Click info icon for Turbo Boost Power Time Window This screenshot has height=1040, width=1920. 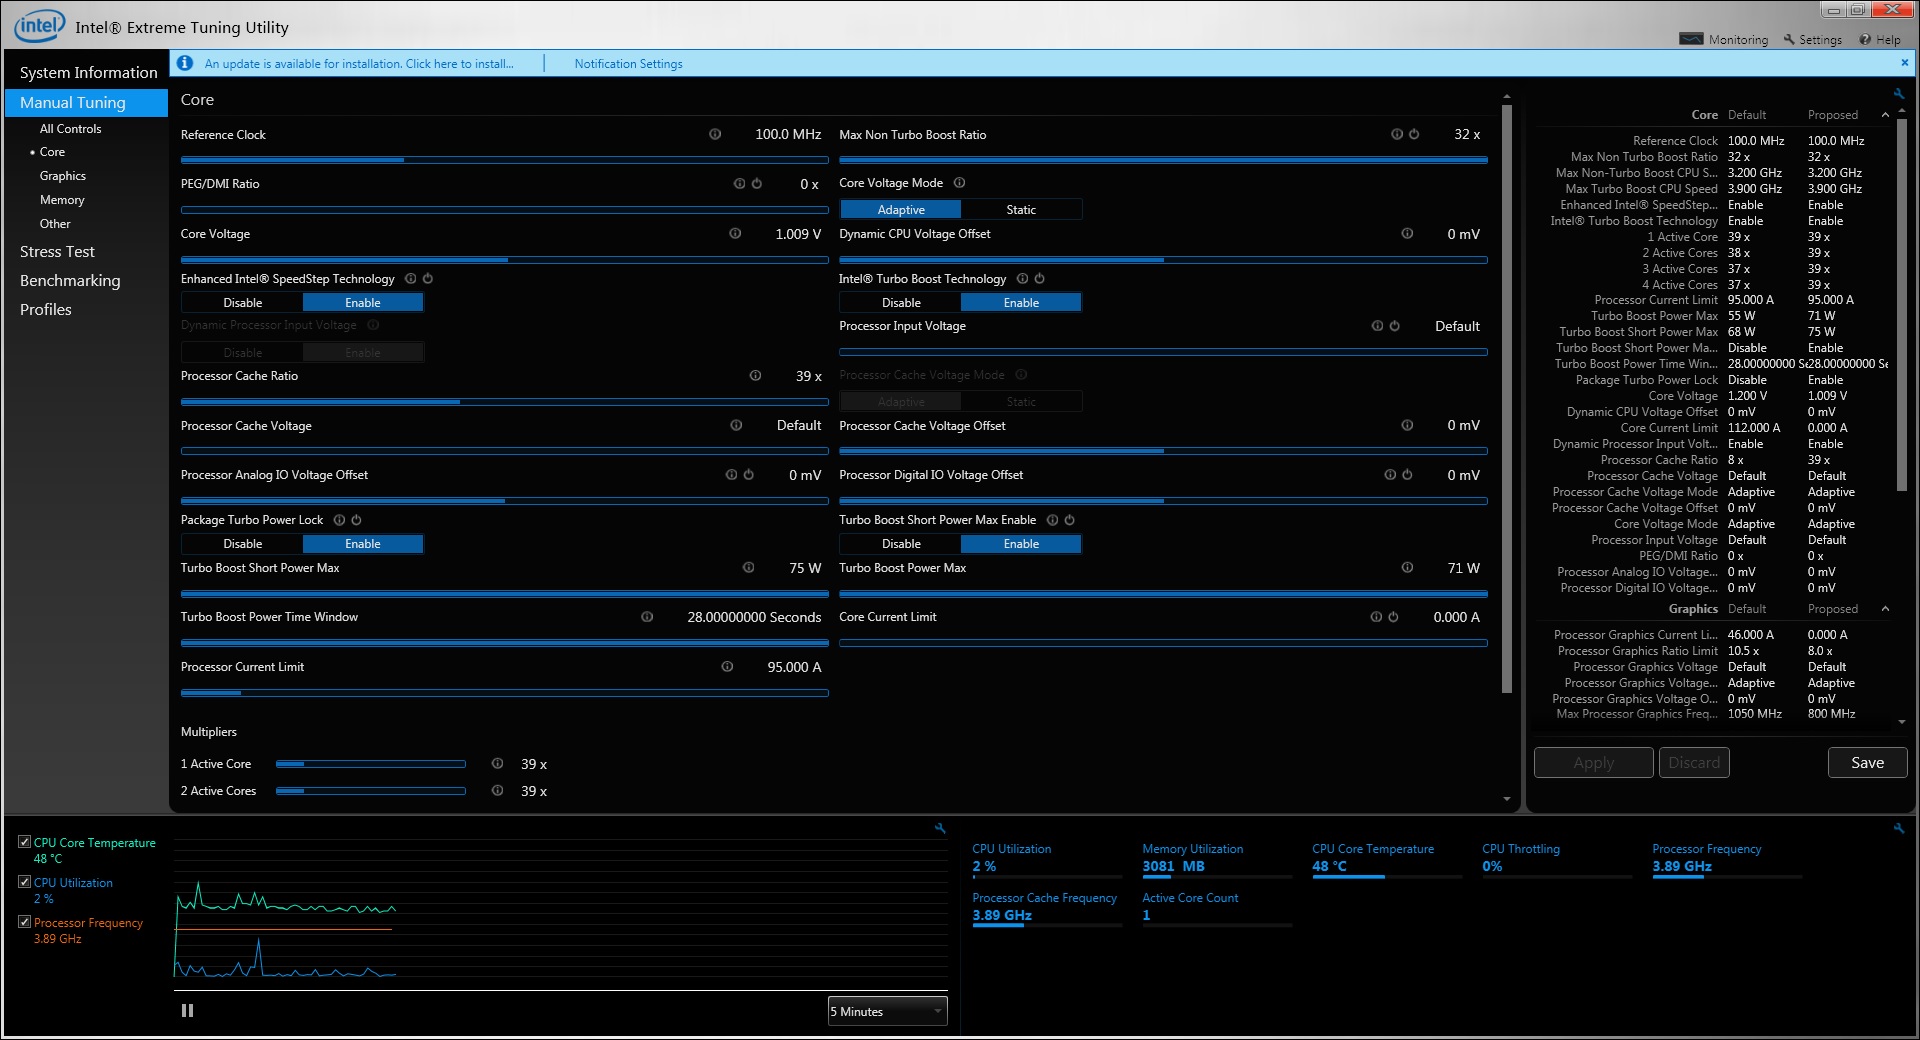point(647,617)
